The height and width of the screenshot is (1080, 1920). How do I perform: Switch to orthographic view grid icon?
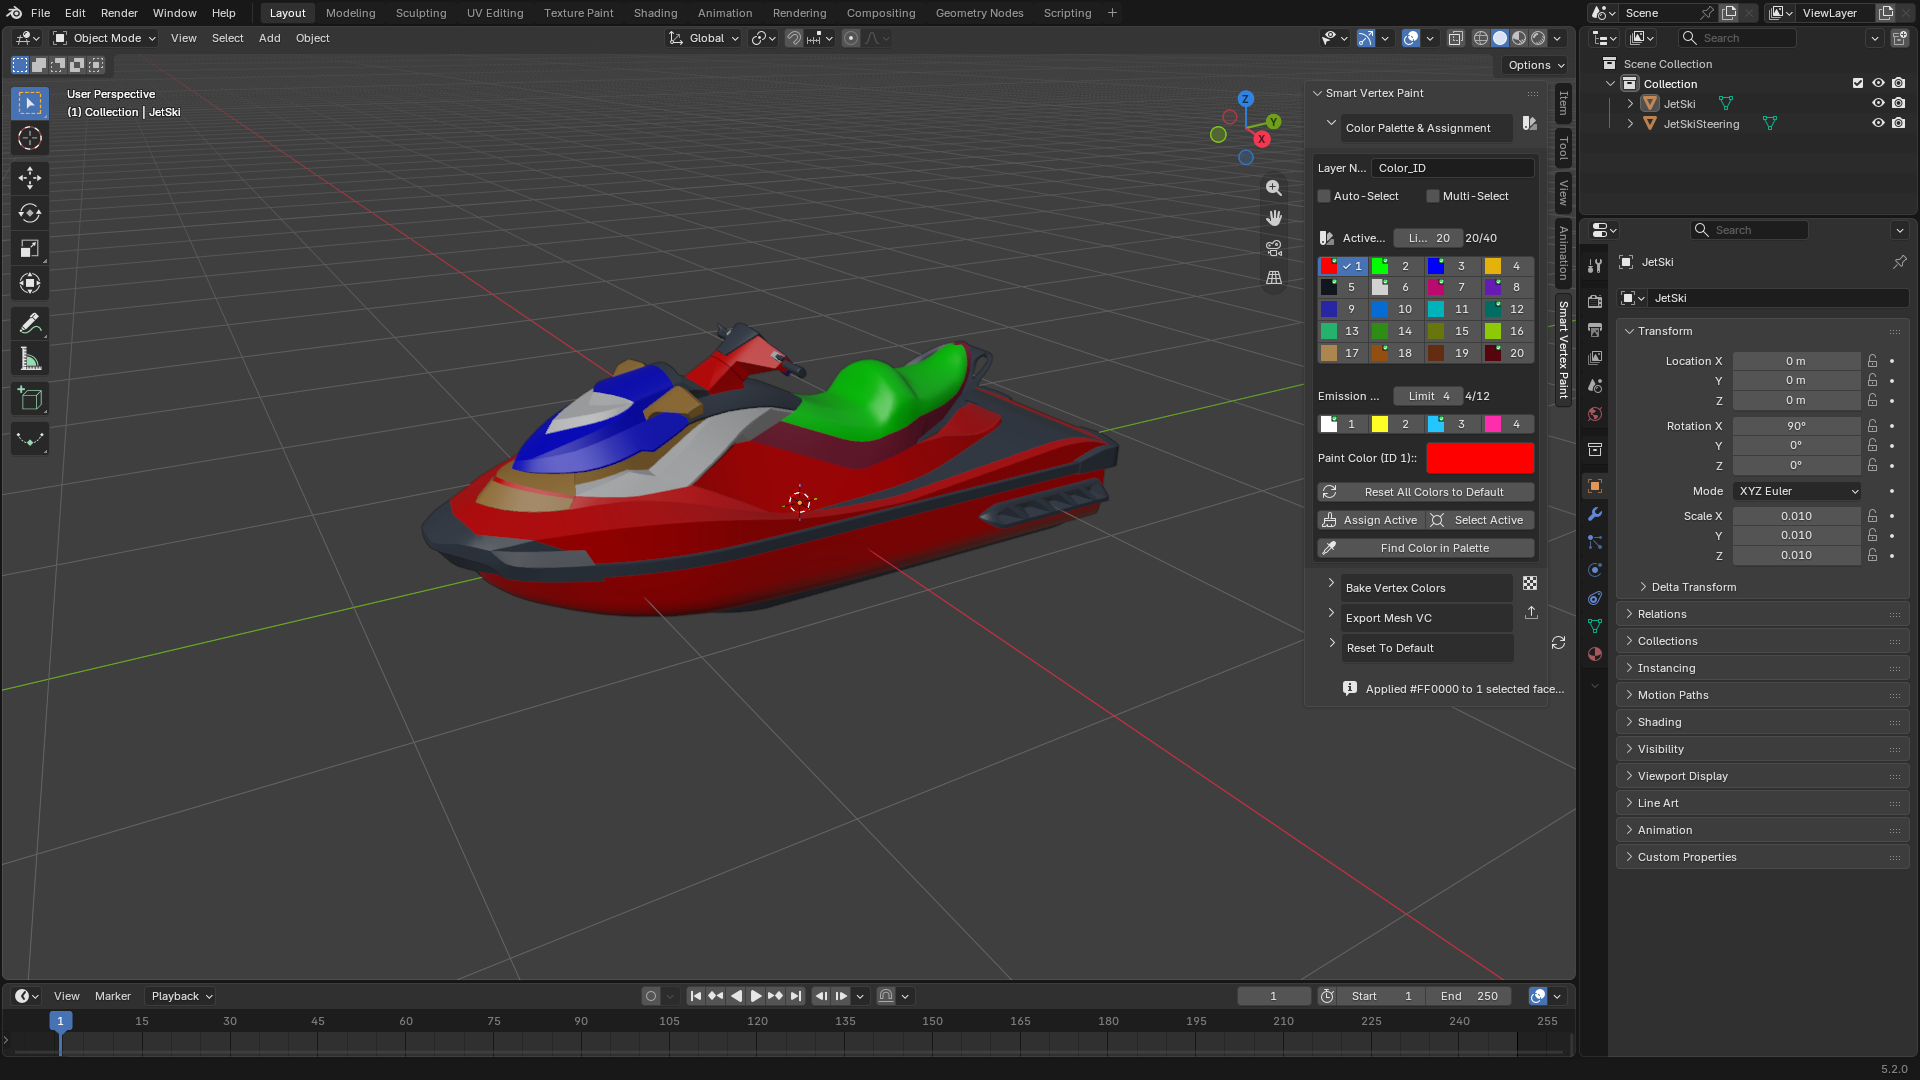tap(1274, 278)
